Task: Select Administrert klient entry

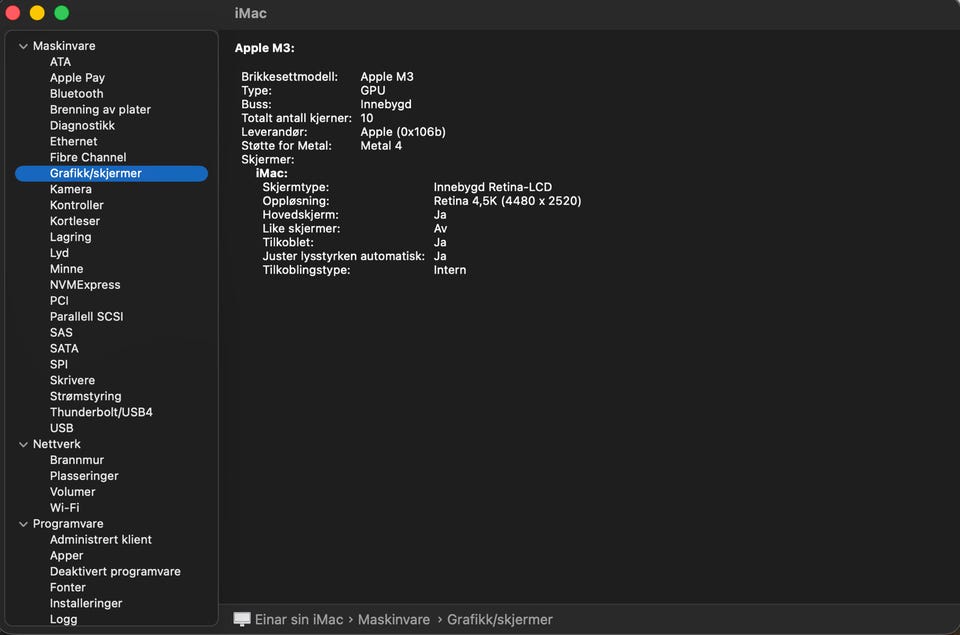Action: coord(100,539)
